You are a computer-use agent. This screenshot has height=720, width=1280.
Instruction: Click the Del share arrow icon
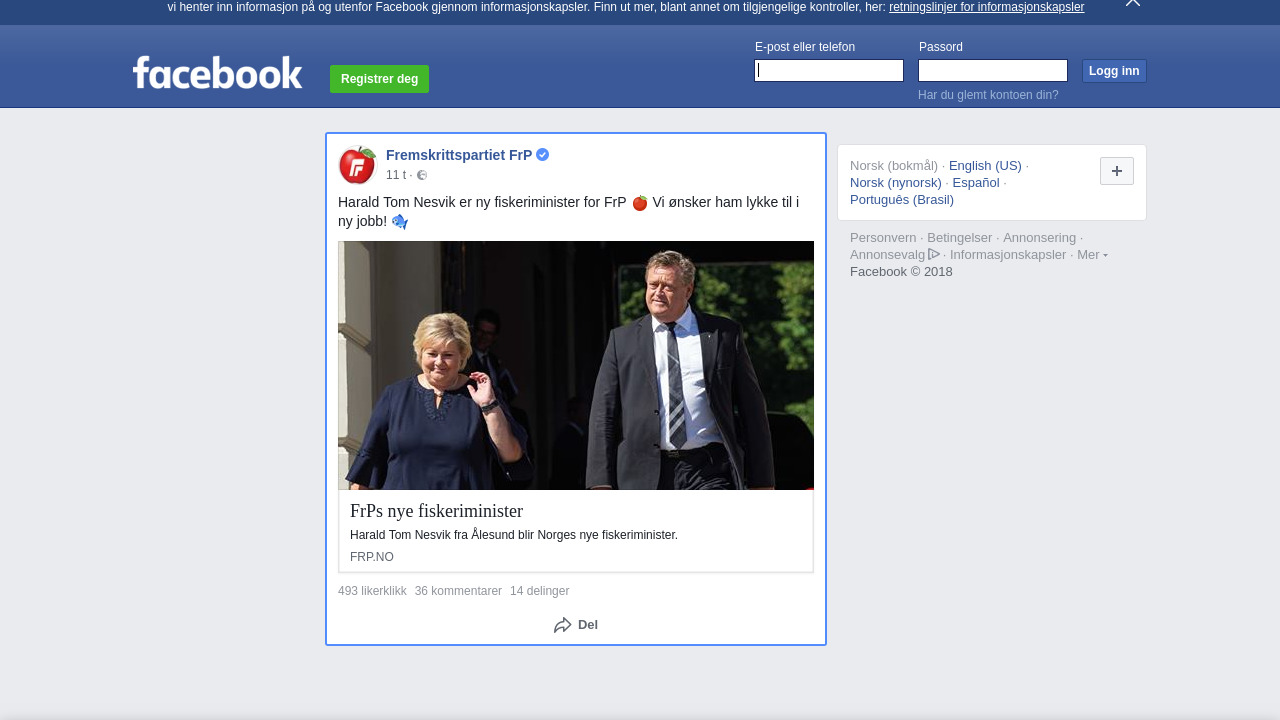click(563, 625)
